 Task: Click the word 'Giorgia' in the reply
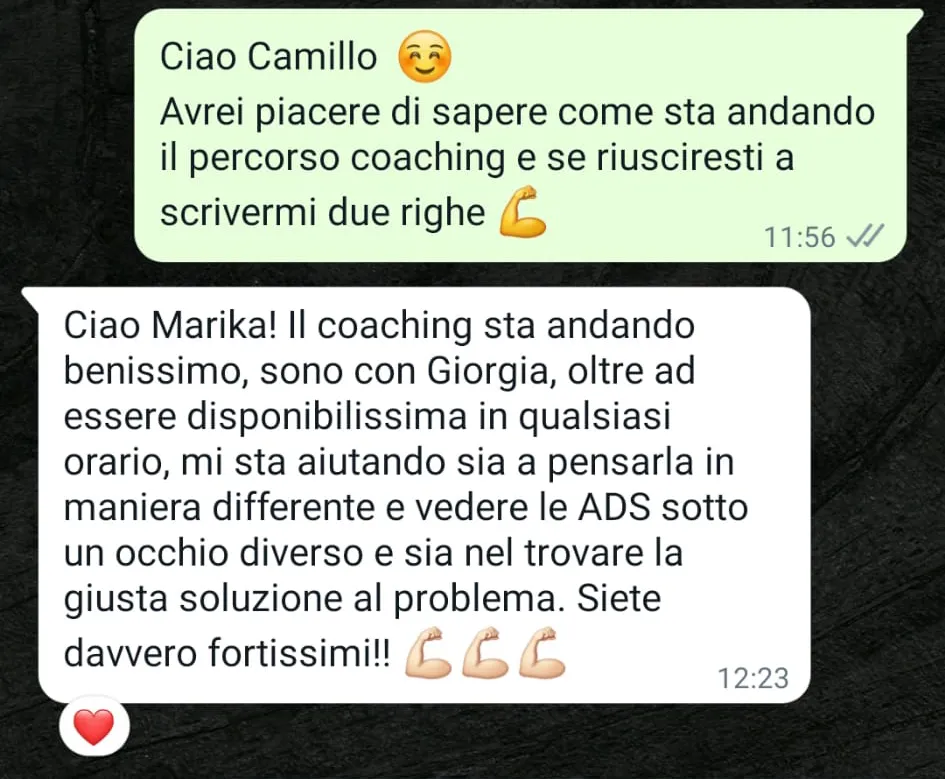point(487,372)
